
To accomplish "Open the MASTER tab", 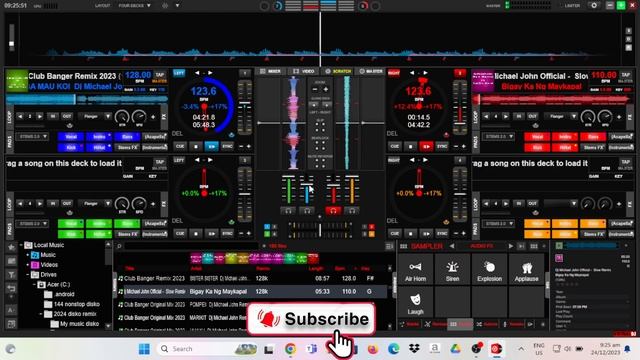I will point(370,71).
